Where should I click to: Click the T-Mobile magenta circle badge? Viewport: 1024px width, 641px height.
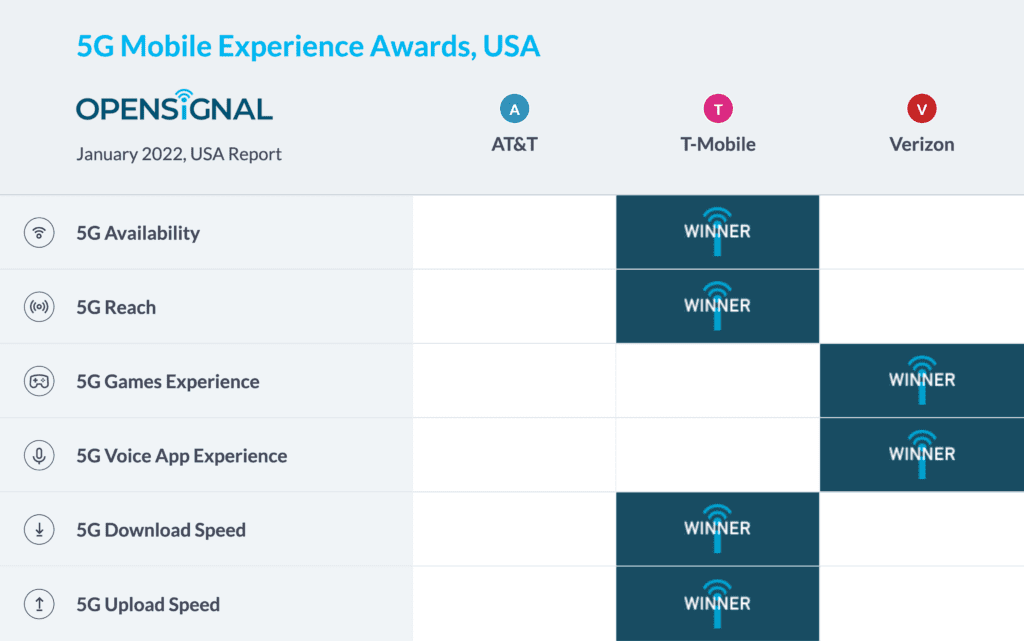(x=718, y=109)
